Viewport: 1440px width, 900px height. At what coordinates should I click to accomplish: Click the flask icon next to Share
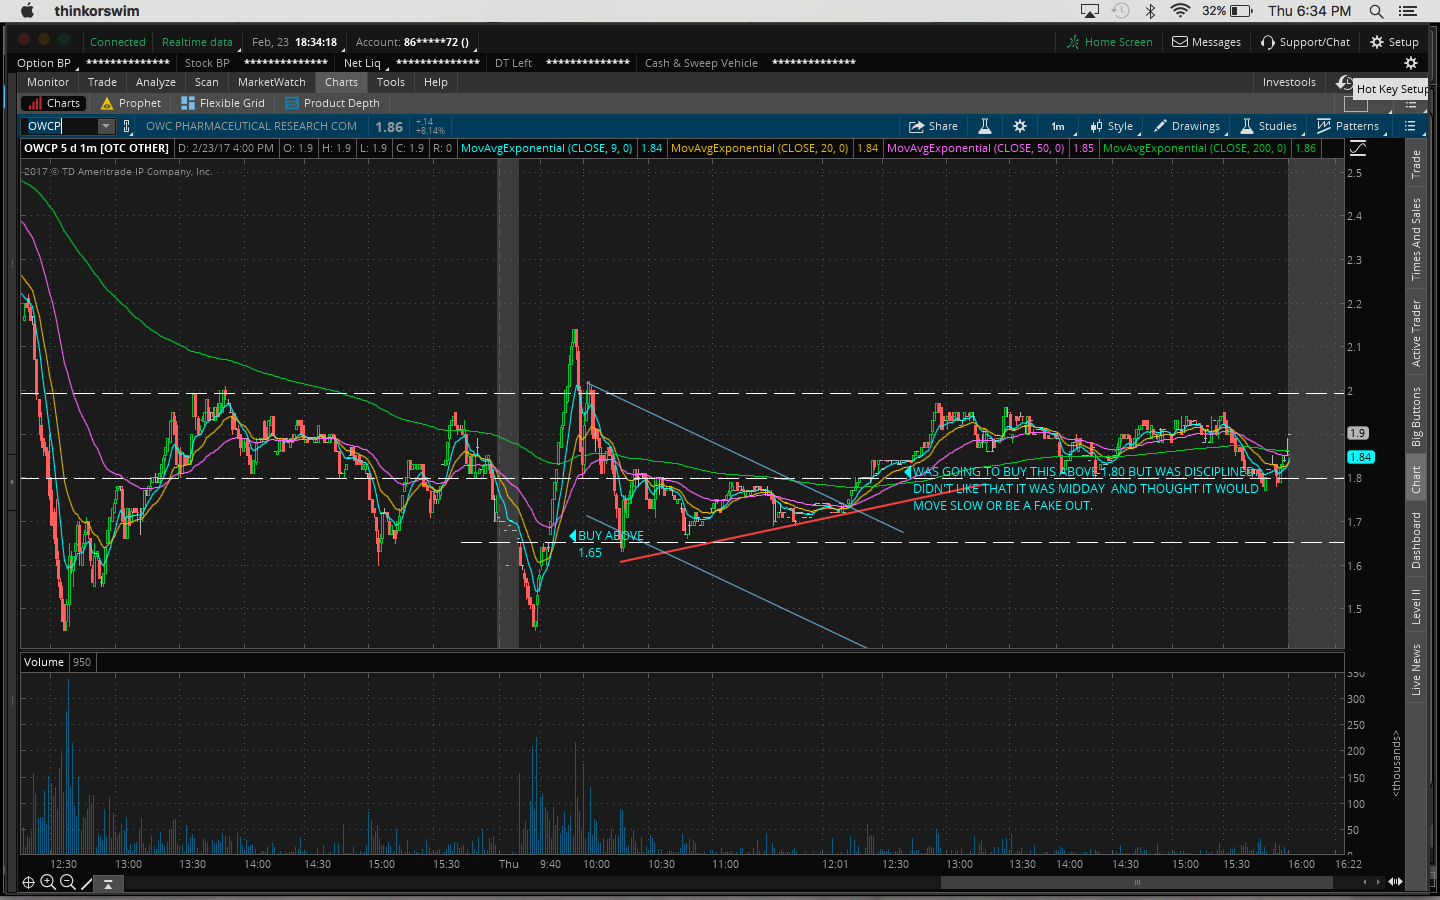coord(984,126)
